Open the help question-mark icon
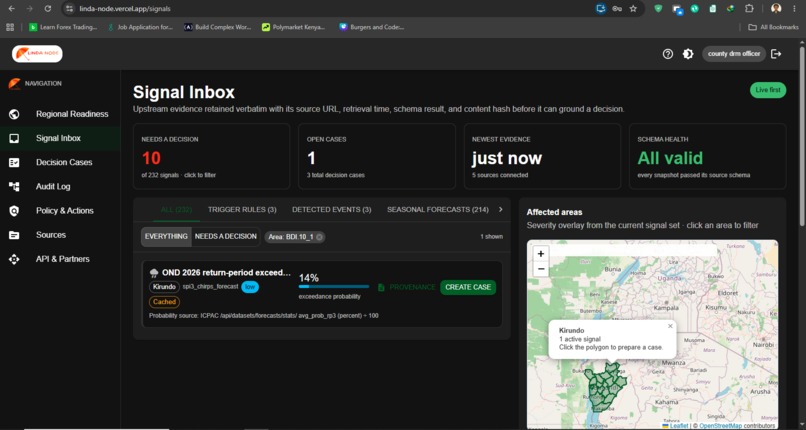This screenshot has width=806, height=430. tap(668, 54)
